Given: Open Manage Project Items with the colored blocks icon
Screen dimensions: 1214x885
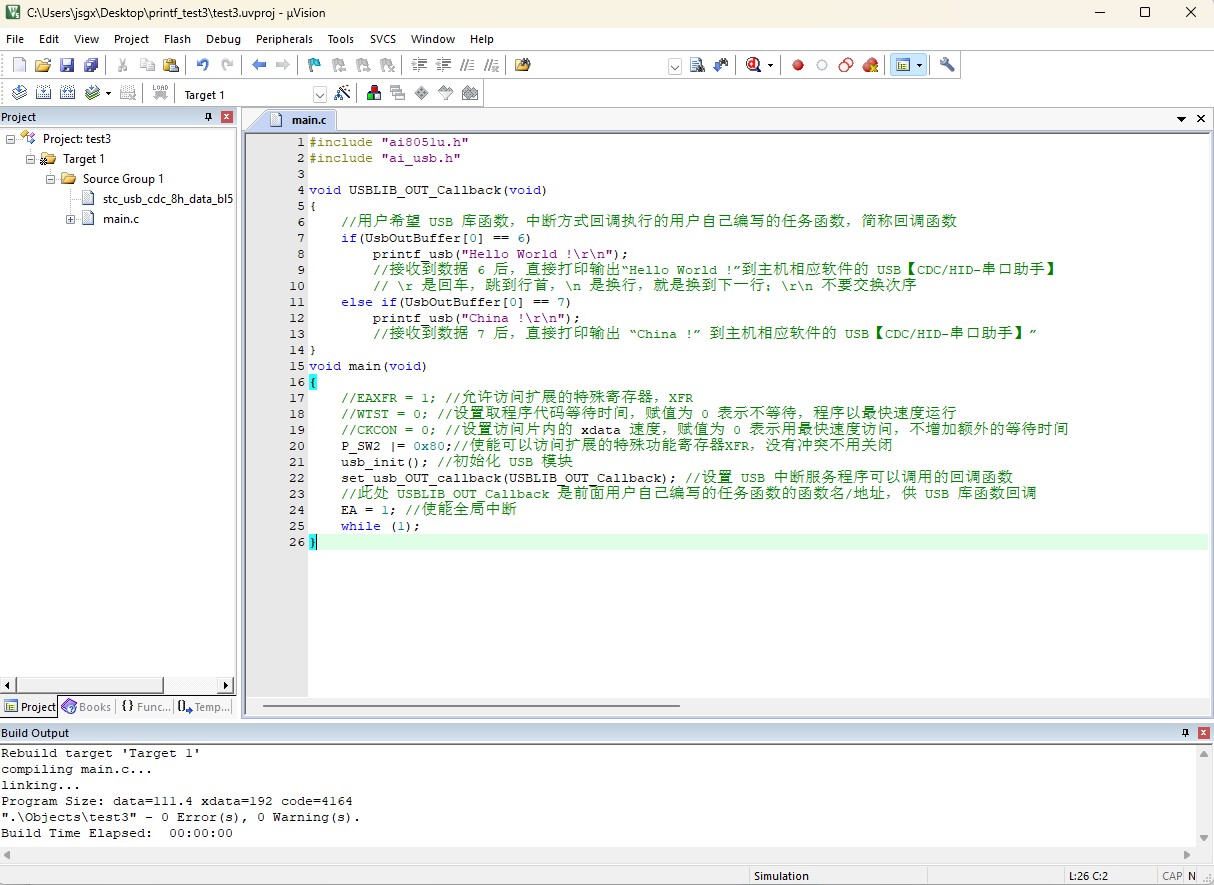Looking at the screenshot, I should point(373,93).
